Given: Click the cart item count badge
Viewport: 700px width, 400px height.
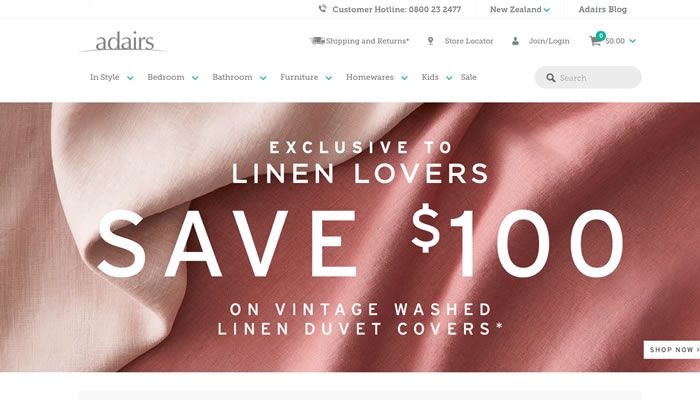Looking at the screenshot, I should coord(601,36).
